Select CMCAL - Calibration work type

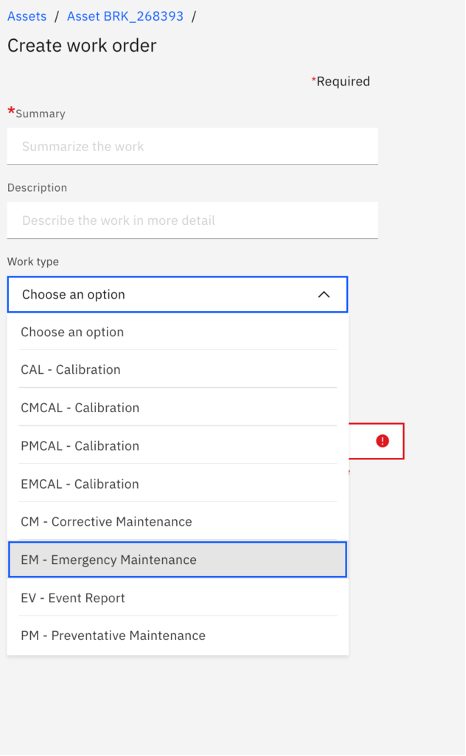click(178, 408)
